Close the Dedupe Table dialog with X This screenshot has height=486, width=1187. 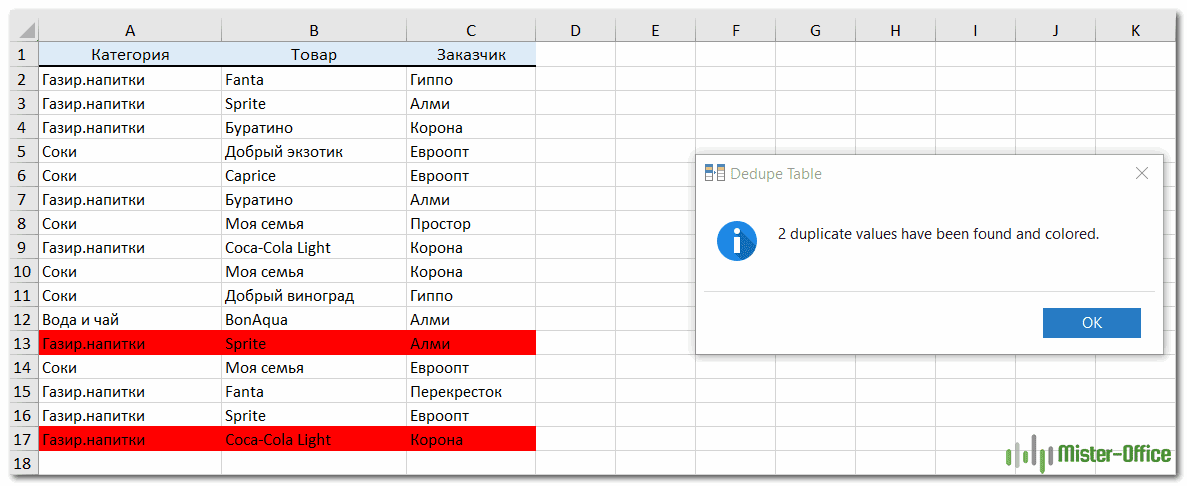[x=1142, y=173]
